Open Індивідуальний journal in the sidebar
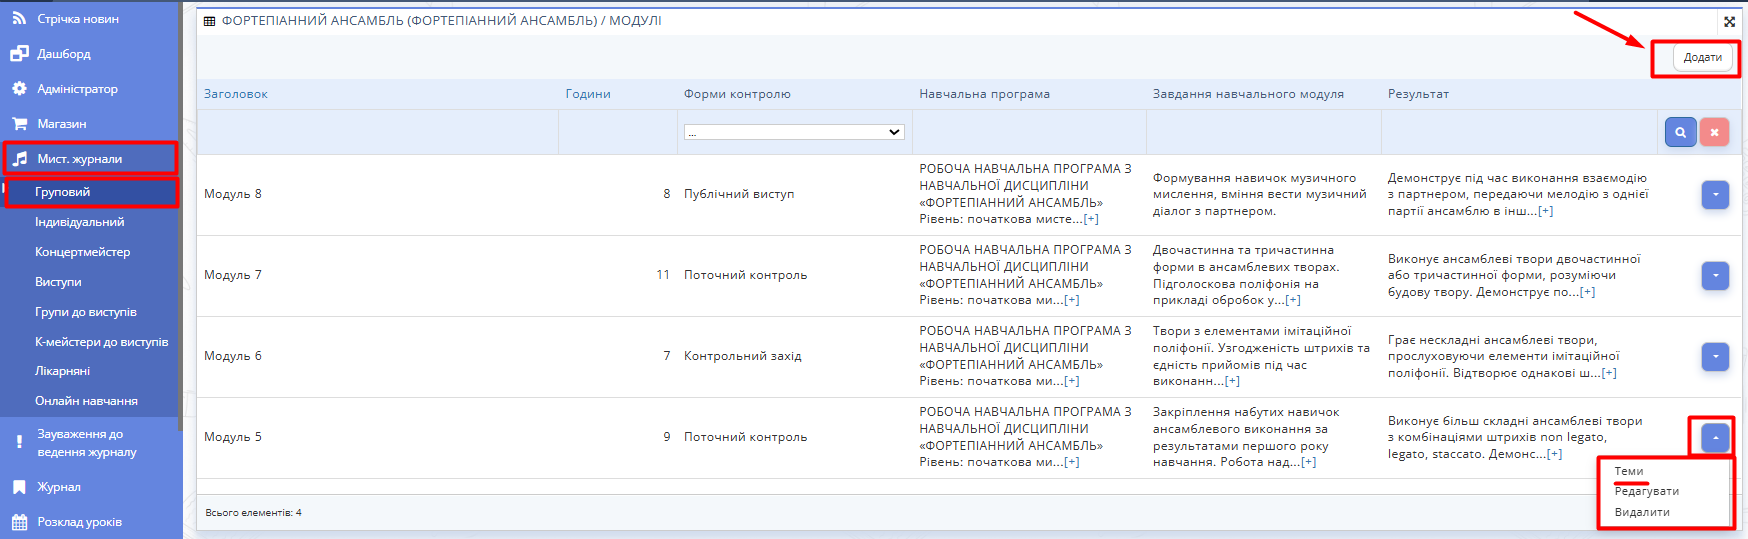This screenshot has width=1748, height=539. coord(80,222)
